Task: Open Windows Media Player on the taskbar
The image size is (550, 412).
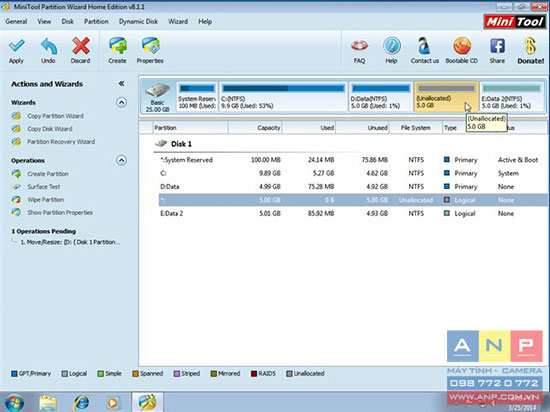Action: (x=113, y=403)
